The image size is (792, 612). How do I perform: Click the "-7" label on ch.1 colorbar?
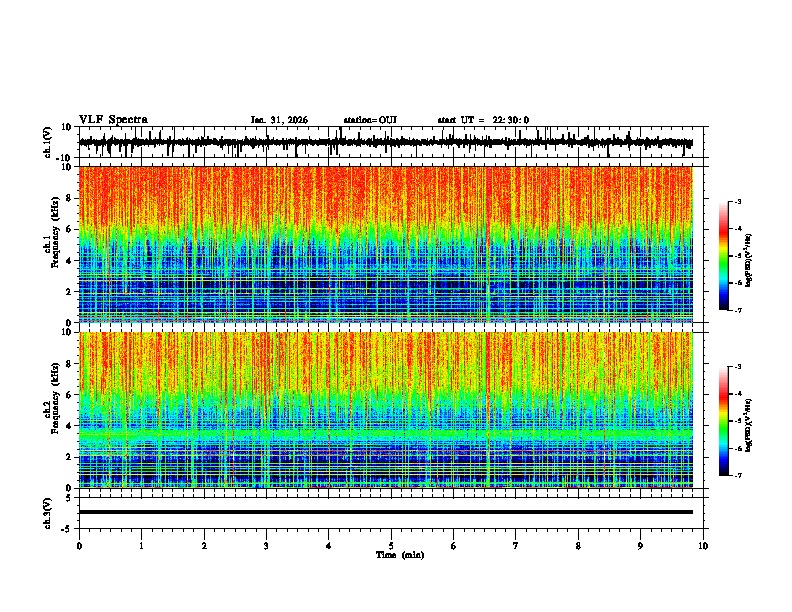(x=737, y=310)
